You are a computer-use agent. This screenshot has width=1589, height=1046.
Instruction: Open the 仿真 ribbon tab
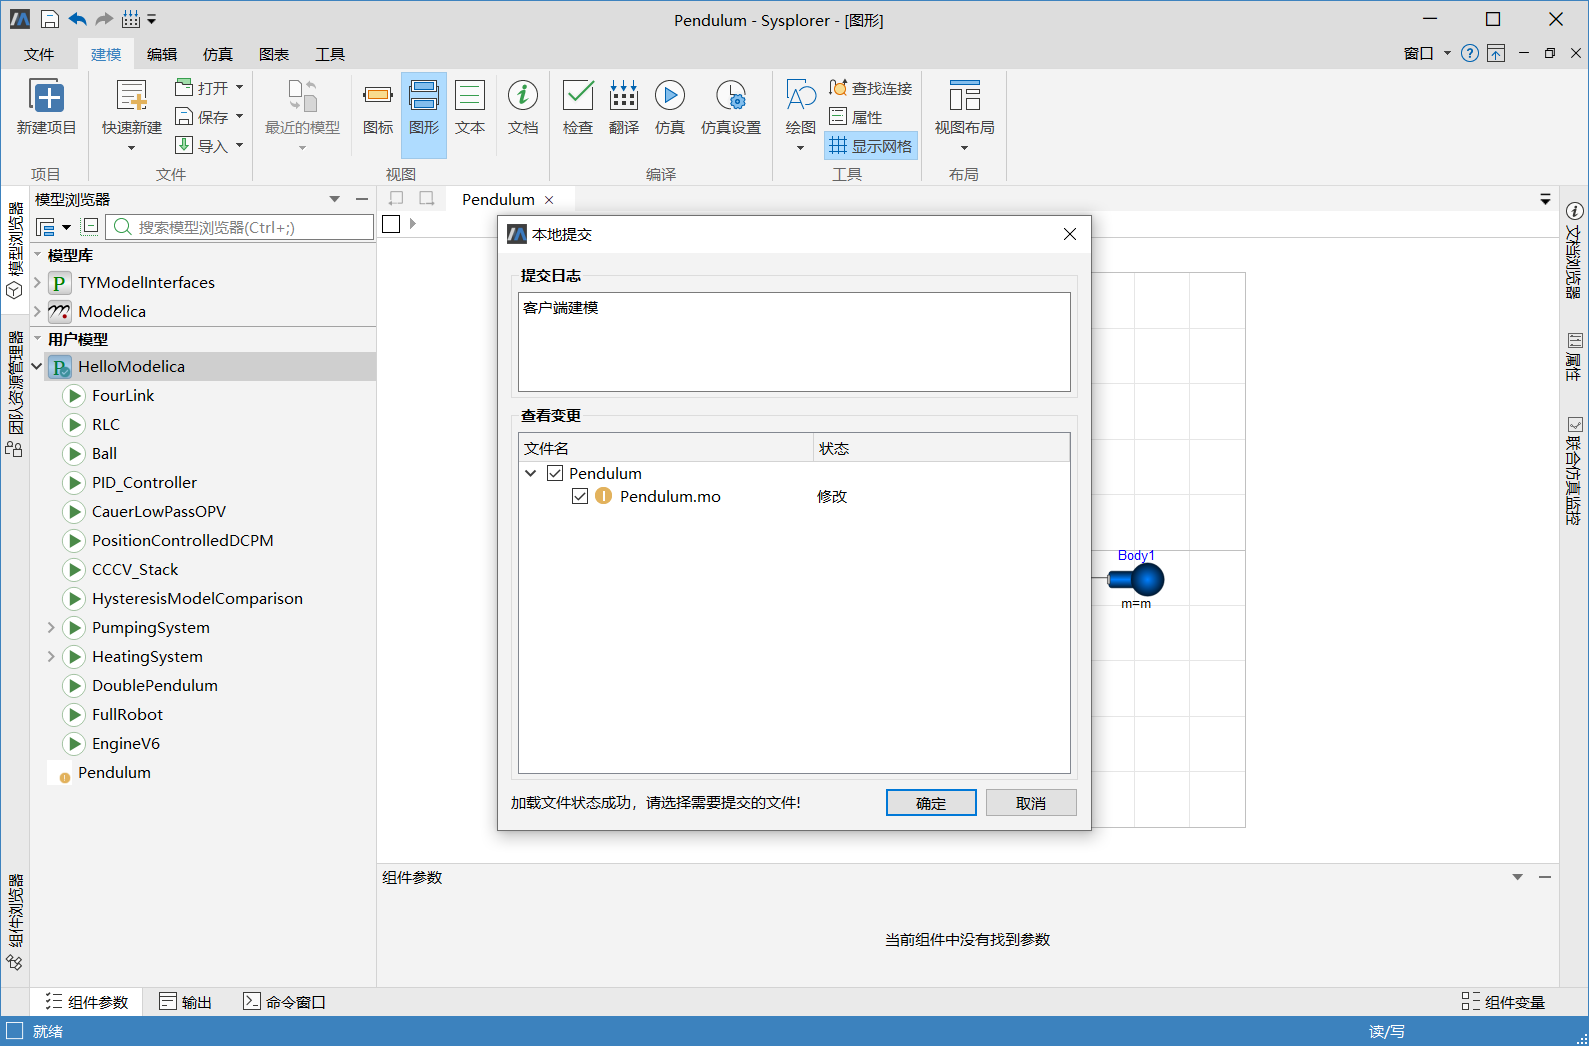pos(218,54)
